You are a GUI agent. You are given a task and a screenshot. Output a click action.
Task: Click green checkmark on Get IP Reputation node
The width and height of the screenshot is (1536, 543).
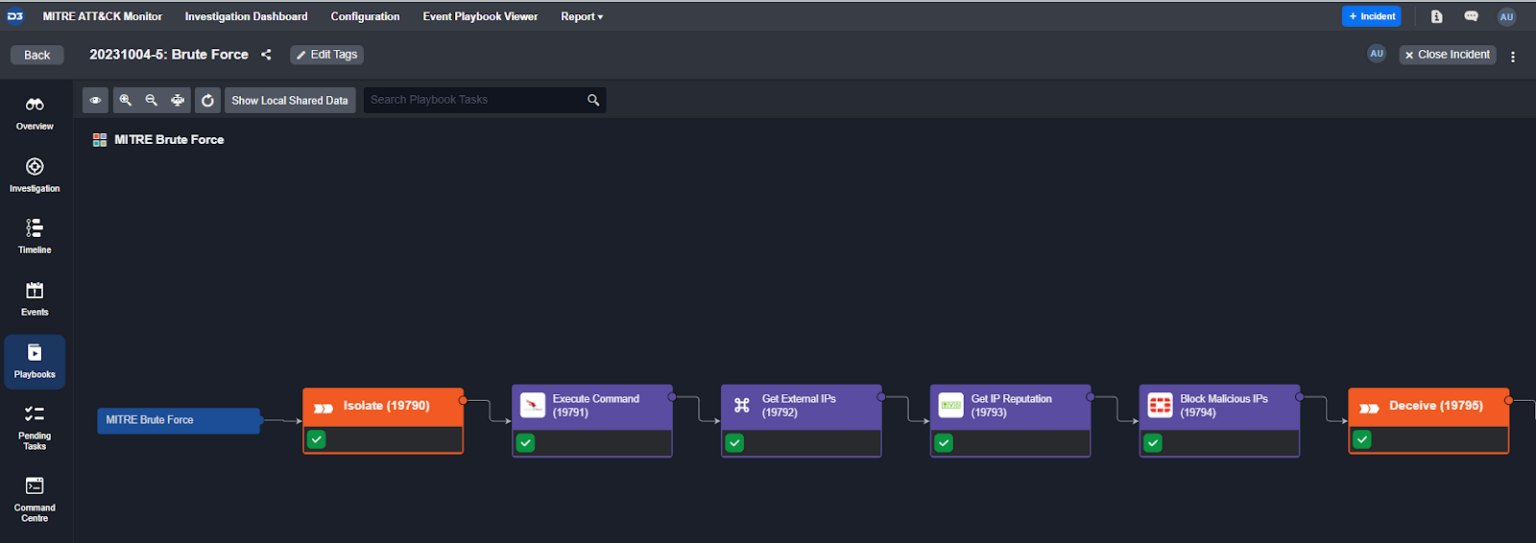coord(943,442)
